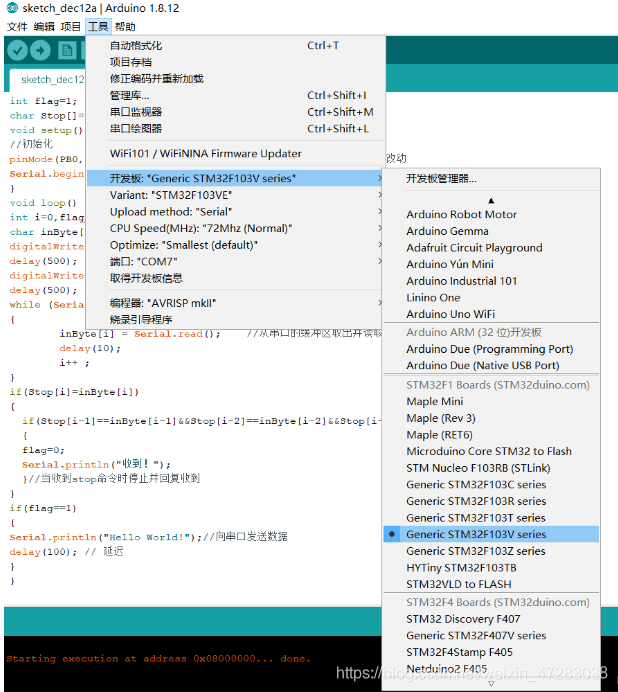Select STM32F4Stamp F405 board

[x=491, y=652]
